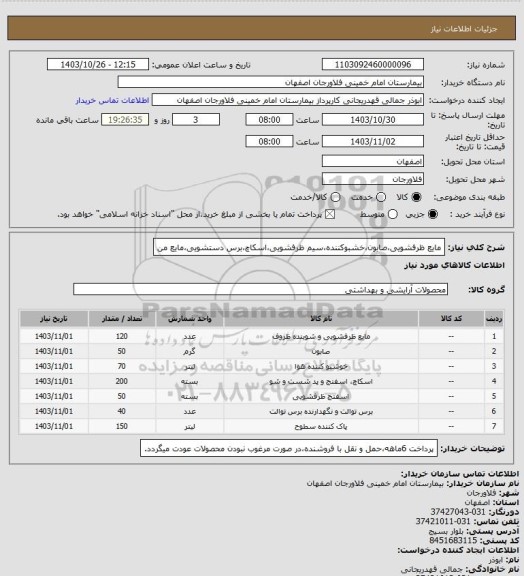Click the response deadline time 08:00 field
This screenshot has height=576, width=524.
tap(269, 120)
